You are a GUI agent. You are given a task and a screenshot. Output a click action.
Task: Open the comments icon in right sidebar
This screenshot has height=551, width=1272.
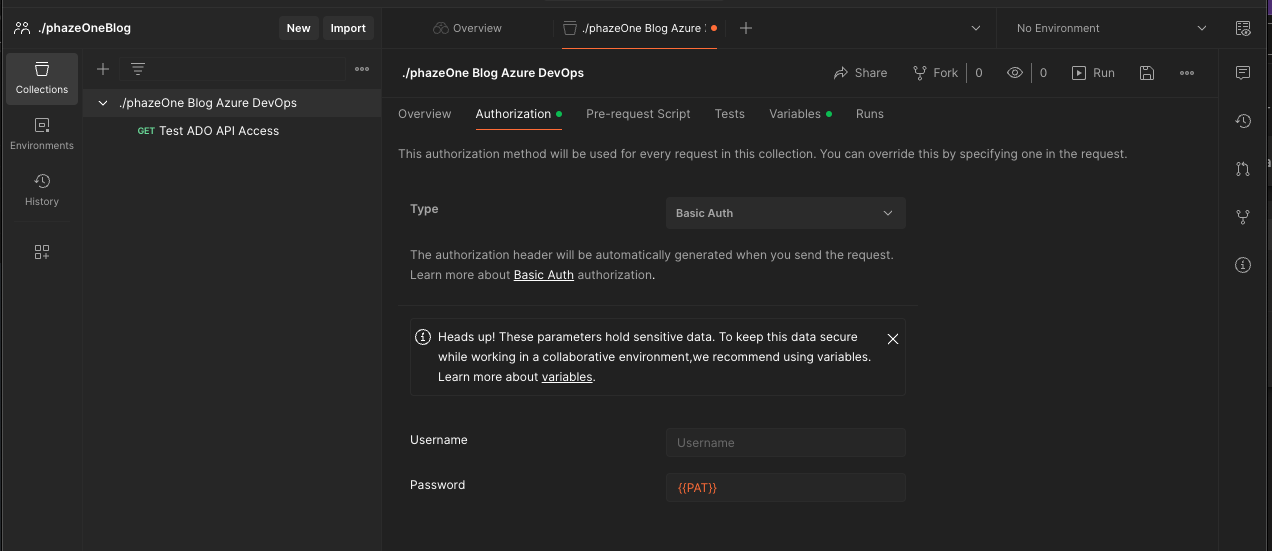(1243, 73)
